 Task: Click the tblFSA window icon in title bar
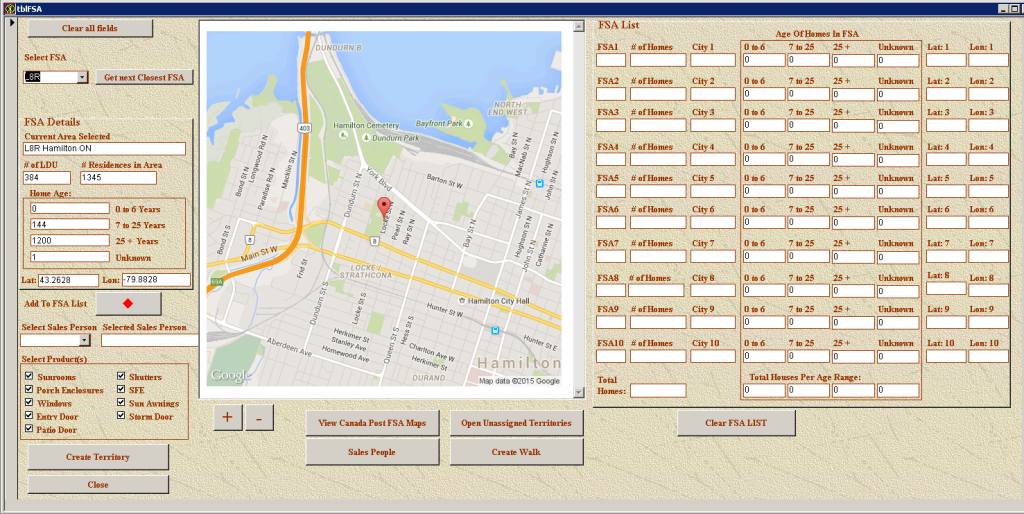coord(9,7)
